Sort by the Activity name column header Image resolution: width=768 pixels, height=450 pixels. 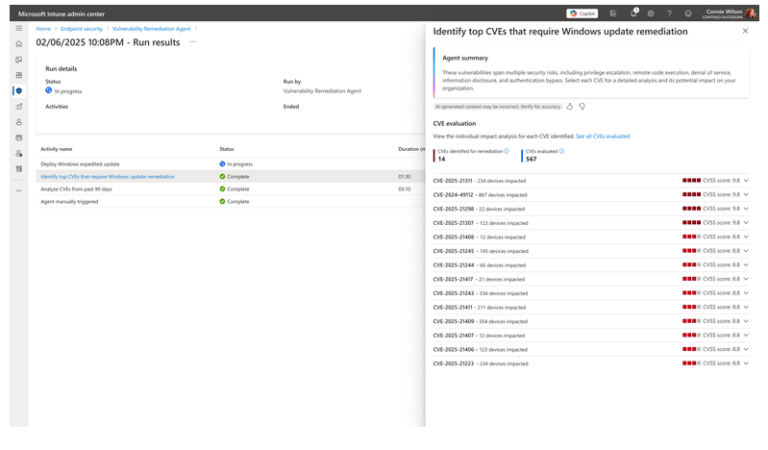(56, 149)
